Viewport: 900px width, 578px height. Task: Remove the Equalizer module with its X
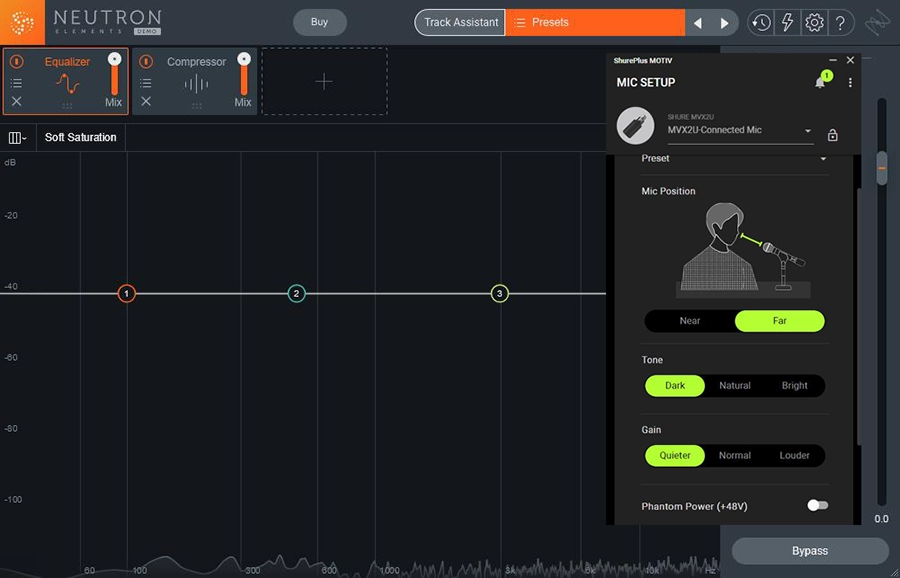[16, 101]
